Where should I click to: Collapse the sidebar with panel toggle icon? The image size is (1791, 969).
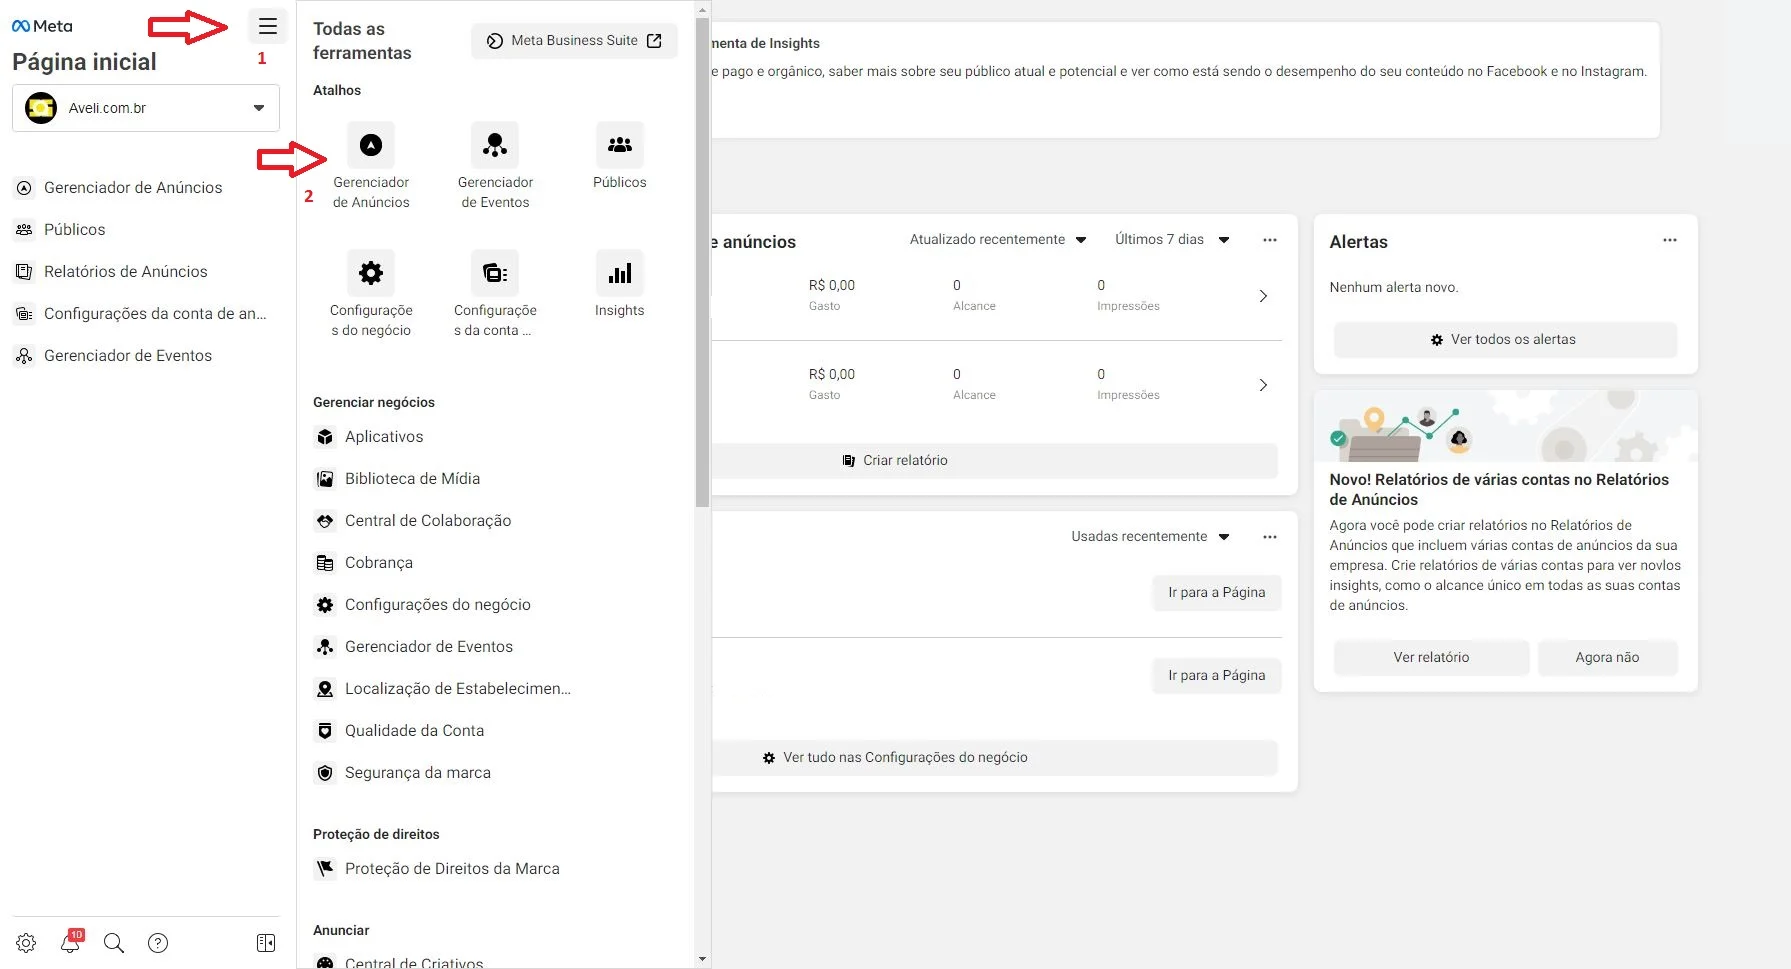[266, 943]
